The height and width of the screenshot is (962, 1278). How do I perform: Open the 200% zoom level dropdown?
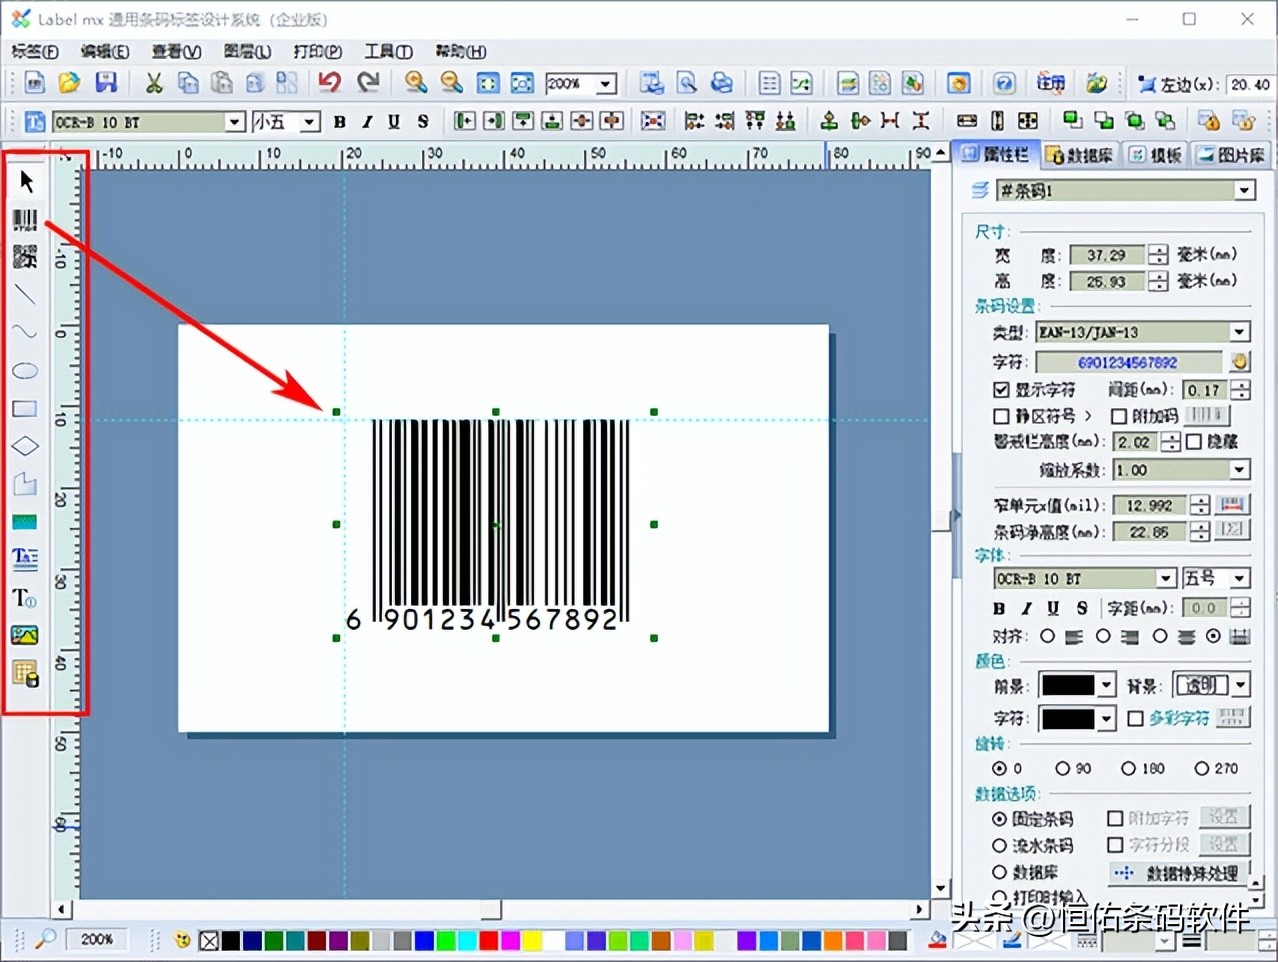pos(605,83)
